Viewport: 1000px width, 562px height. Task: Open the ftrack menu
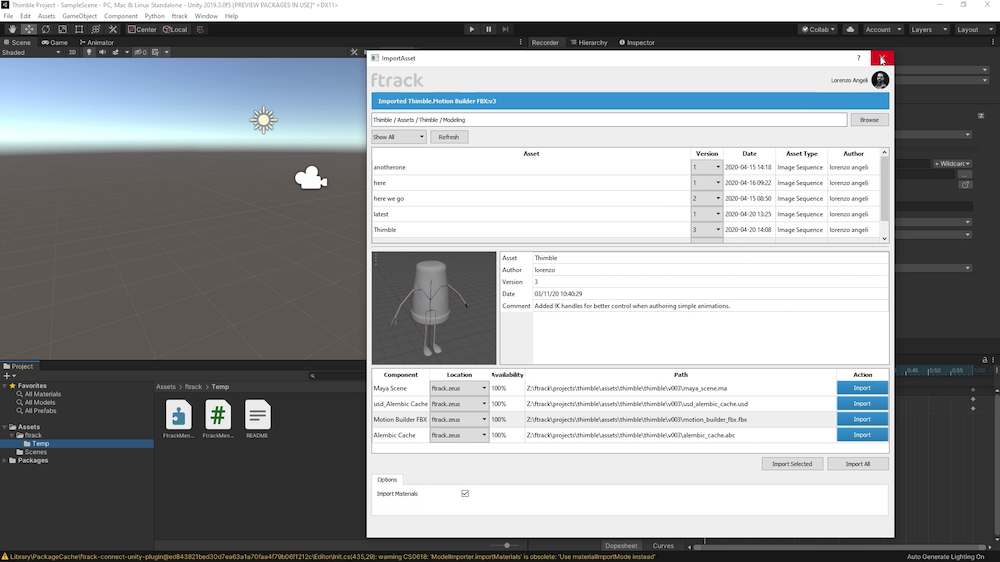(180, 16)
